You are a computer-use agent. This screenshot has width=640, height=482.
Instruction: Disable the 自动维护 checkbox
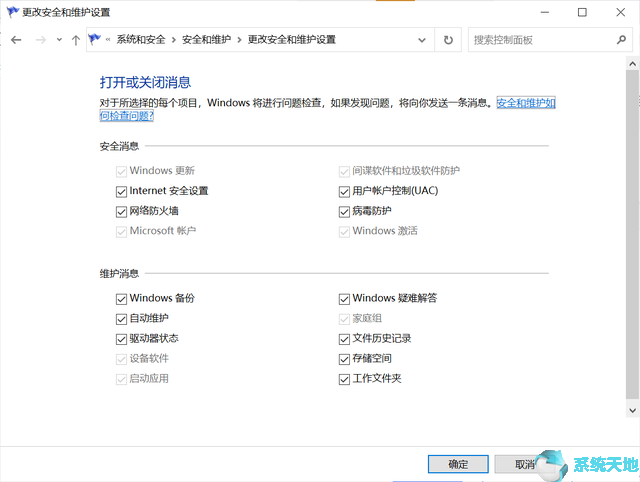(x=121, y=319)
